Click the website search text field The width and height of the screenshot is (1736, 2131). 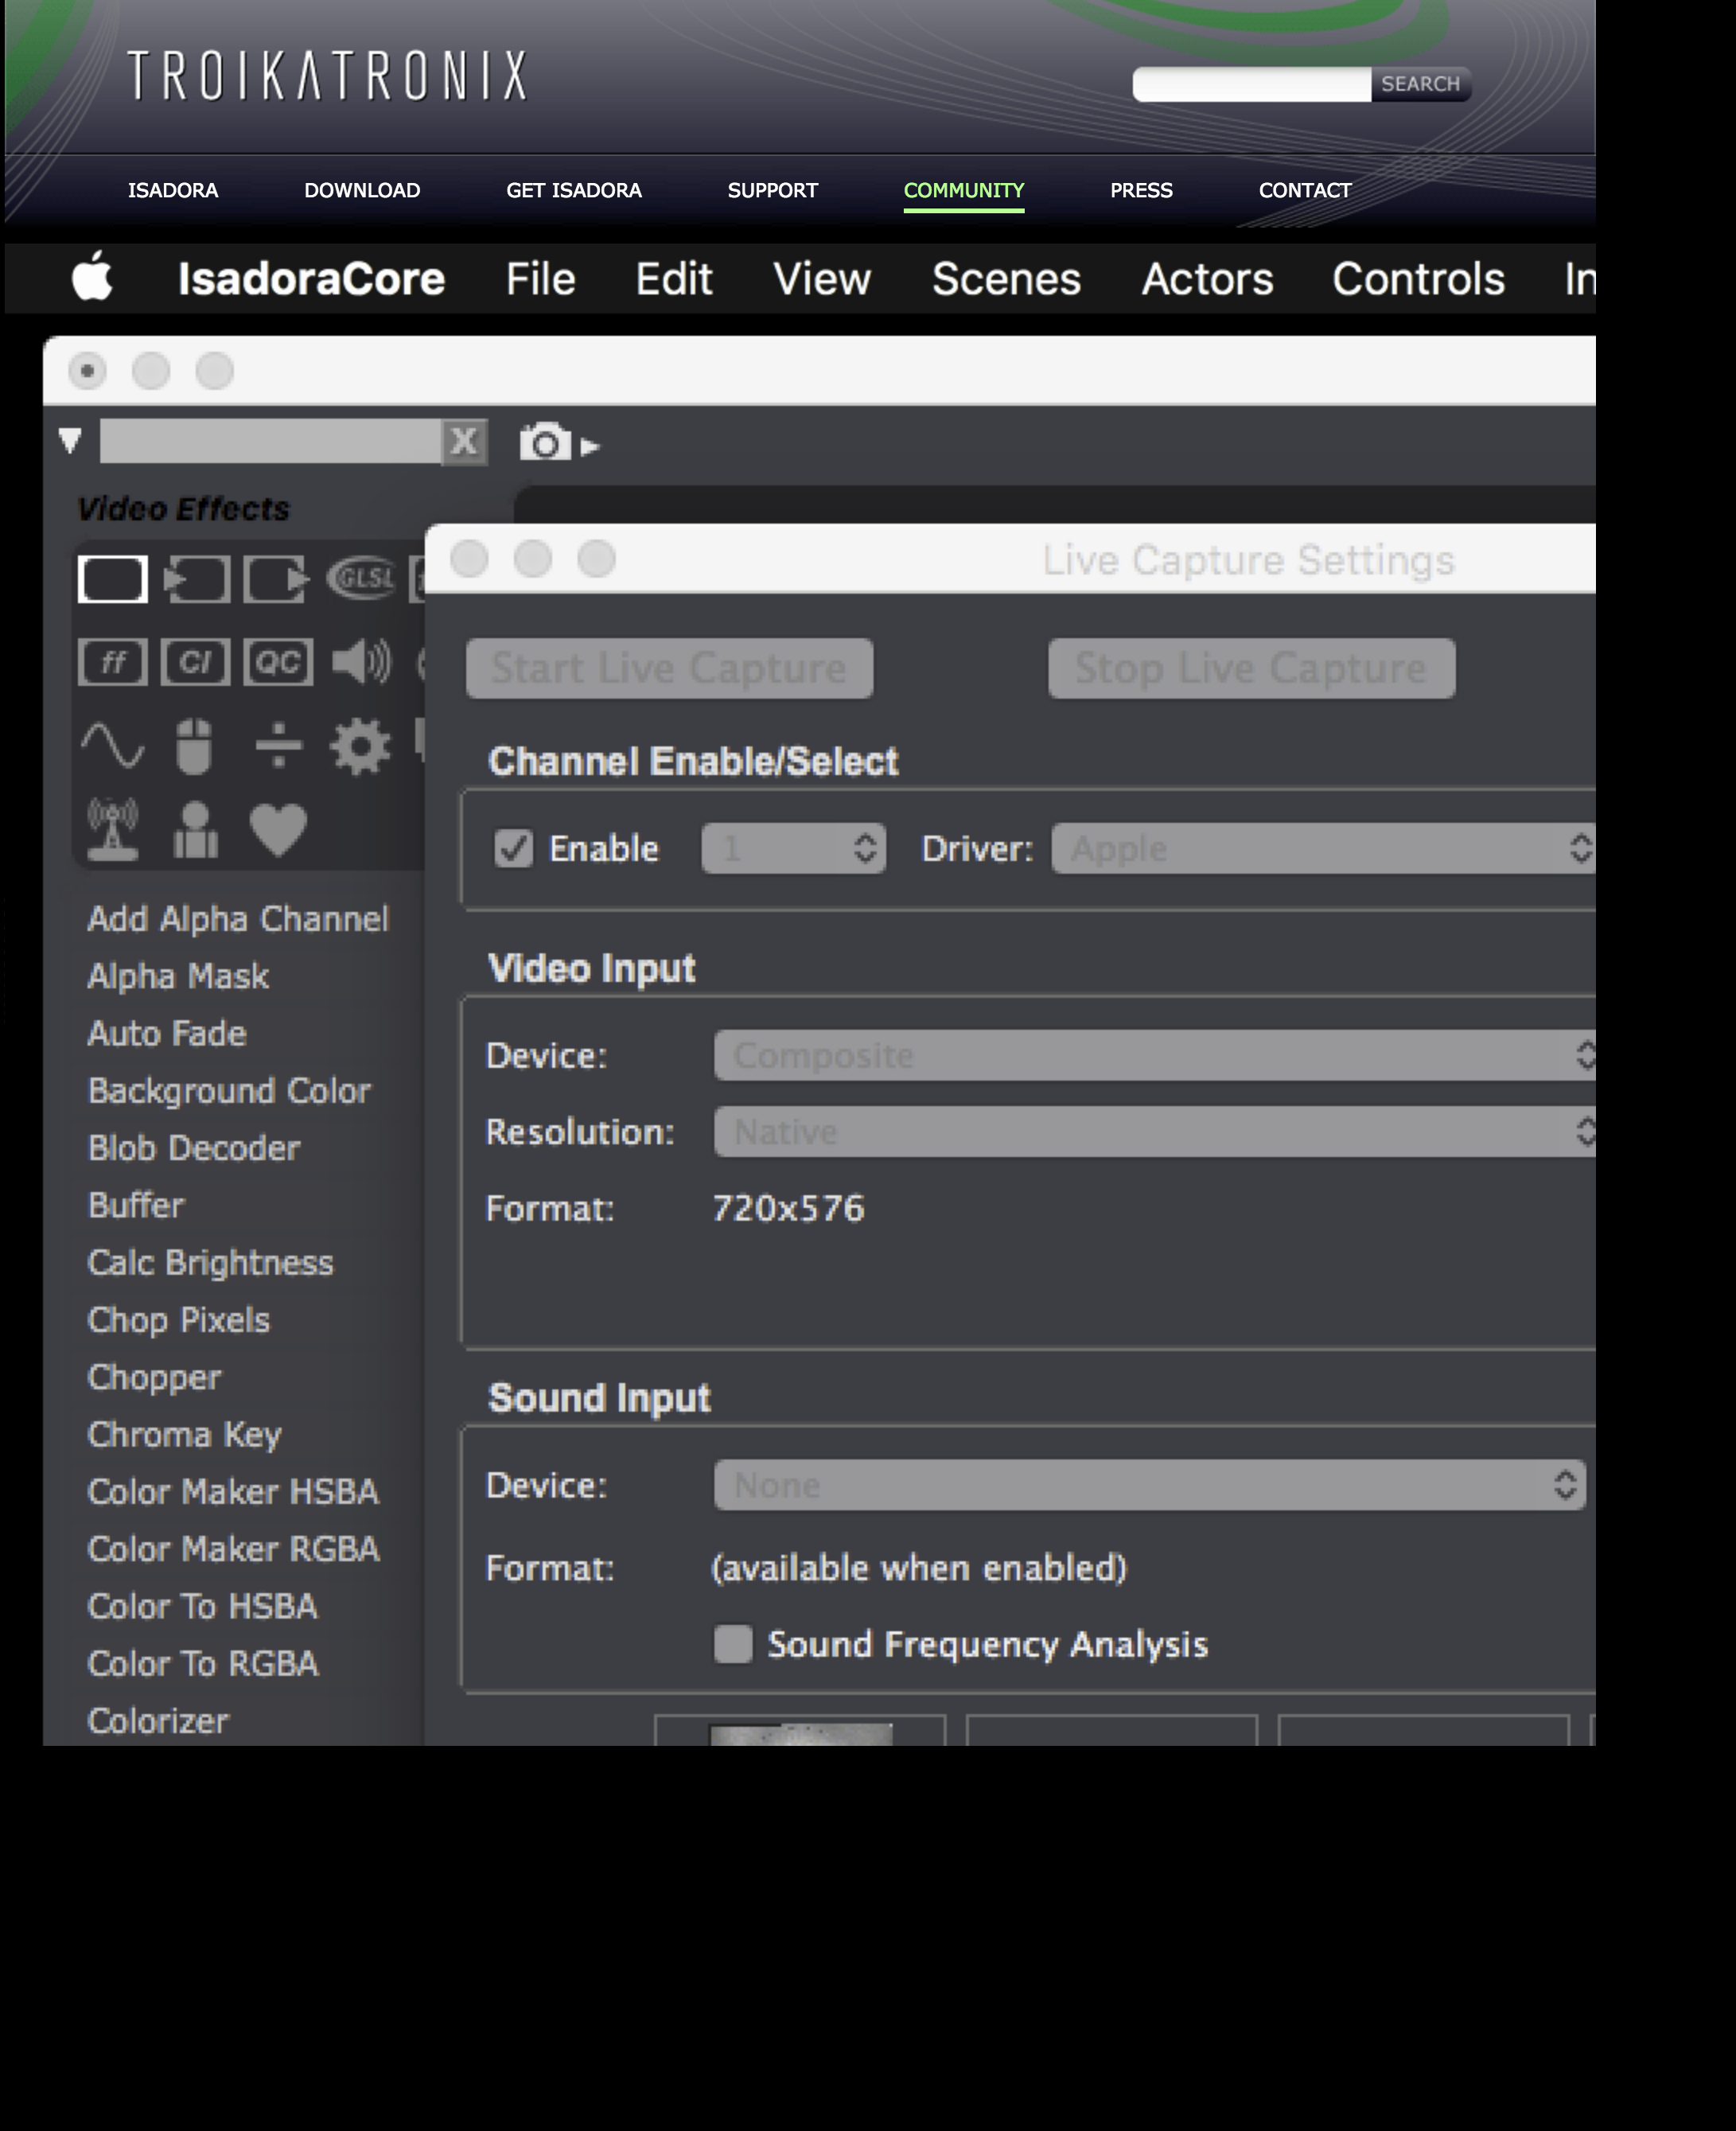tap(1251, 84)
